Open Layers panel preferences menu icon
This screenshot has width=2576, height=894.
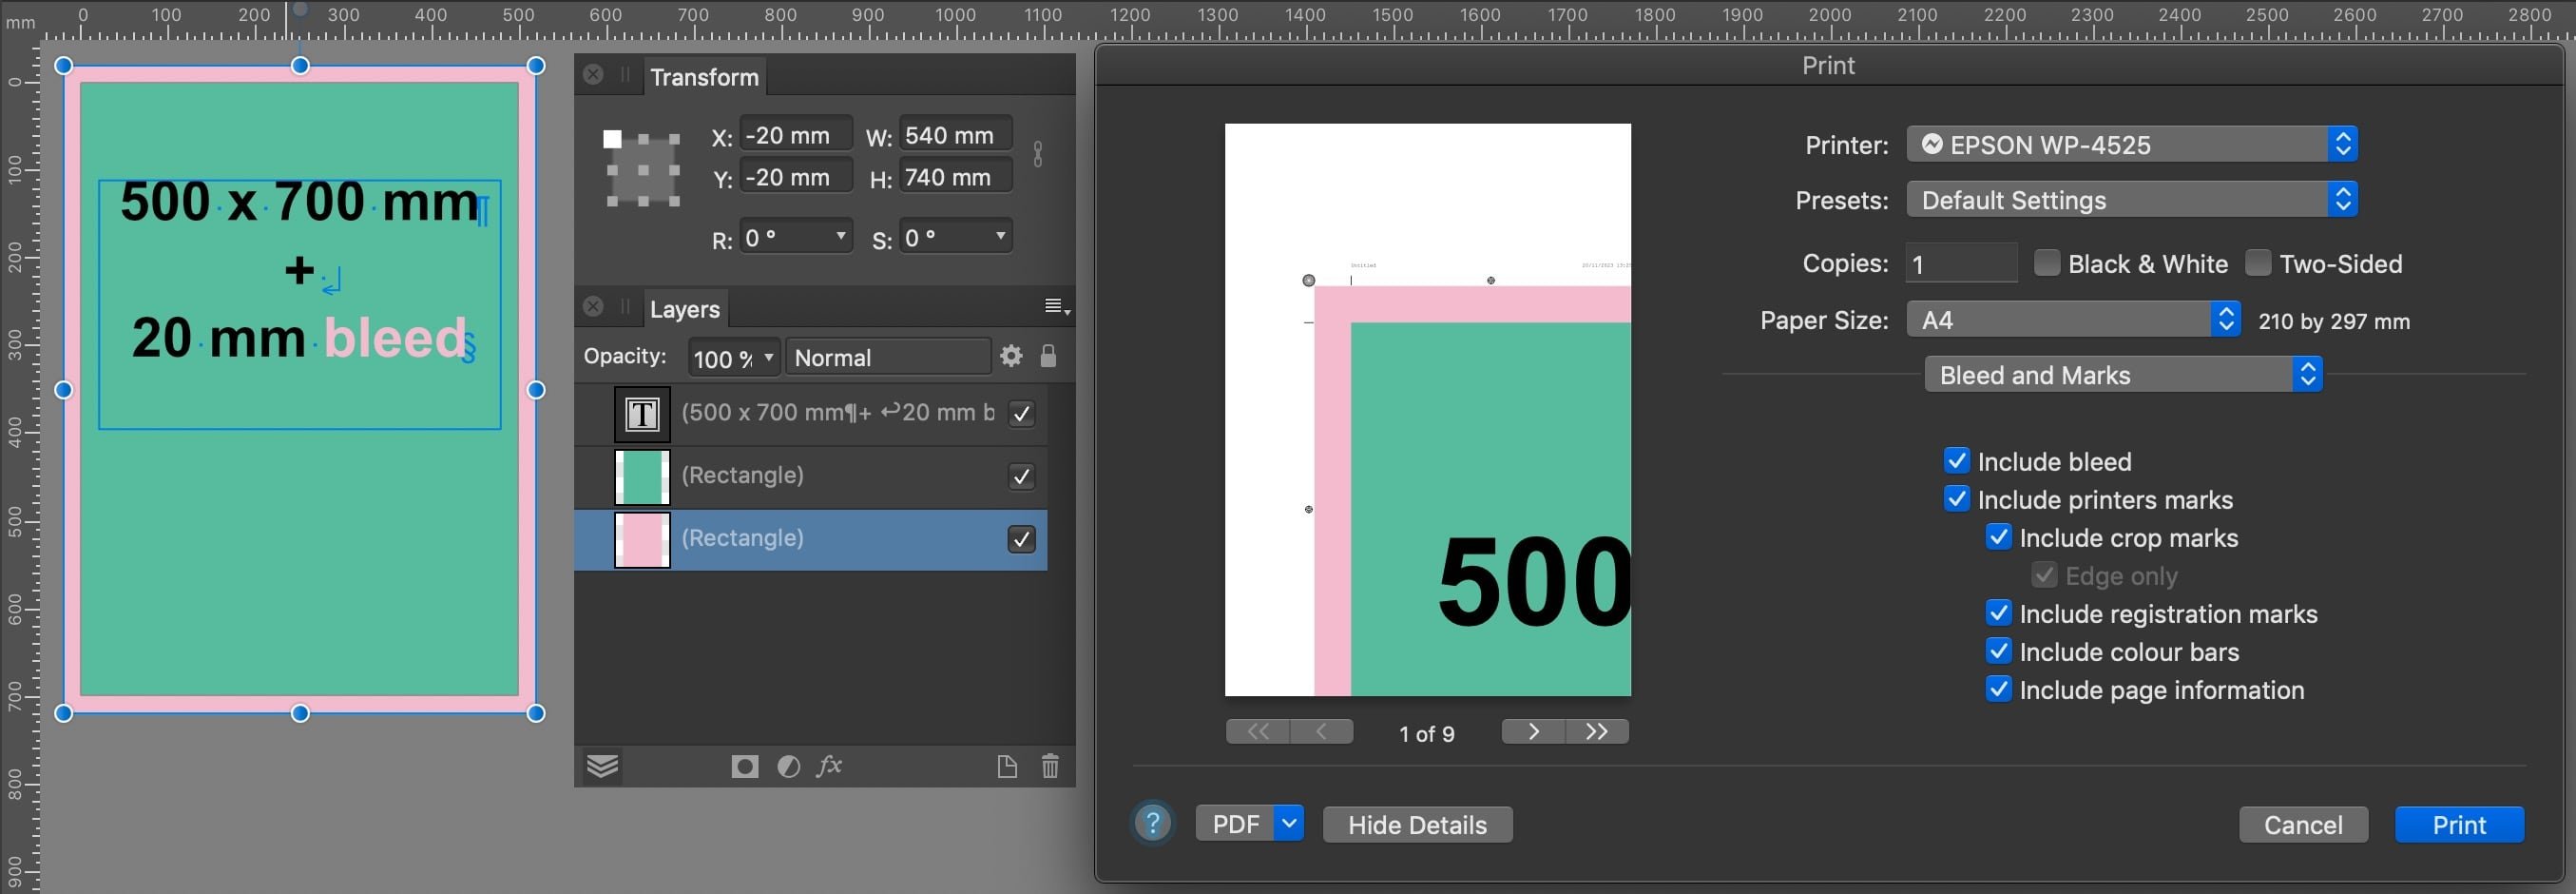(x=1057, y=307)
